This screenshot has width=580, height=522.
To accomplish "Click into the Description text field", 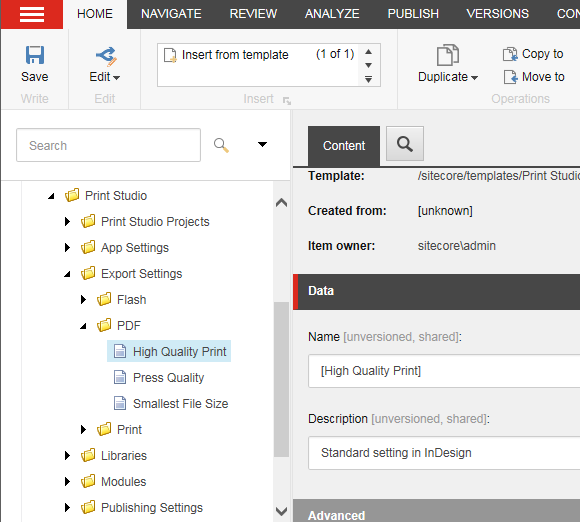I will click(x=444, y=453).
